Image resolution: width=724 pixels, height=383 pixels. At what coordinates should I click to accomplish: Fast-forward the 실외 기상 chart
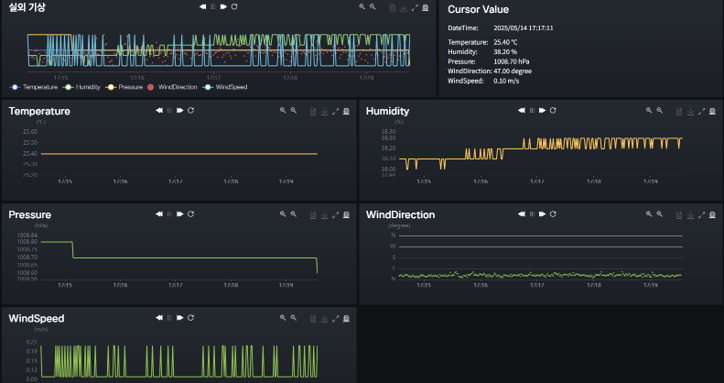pyautogui.click(x=223, y=7)
